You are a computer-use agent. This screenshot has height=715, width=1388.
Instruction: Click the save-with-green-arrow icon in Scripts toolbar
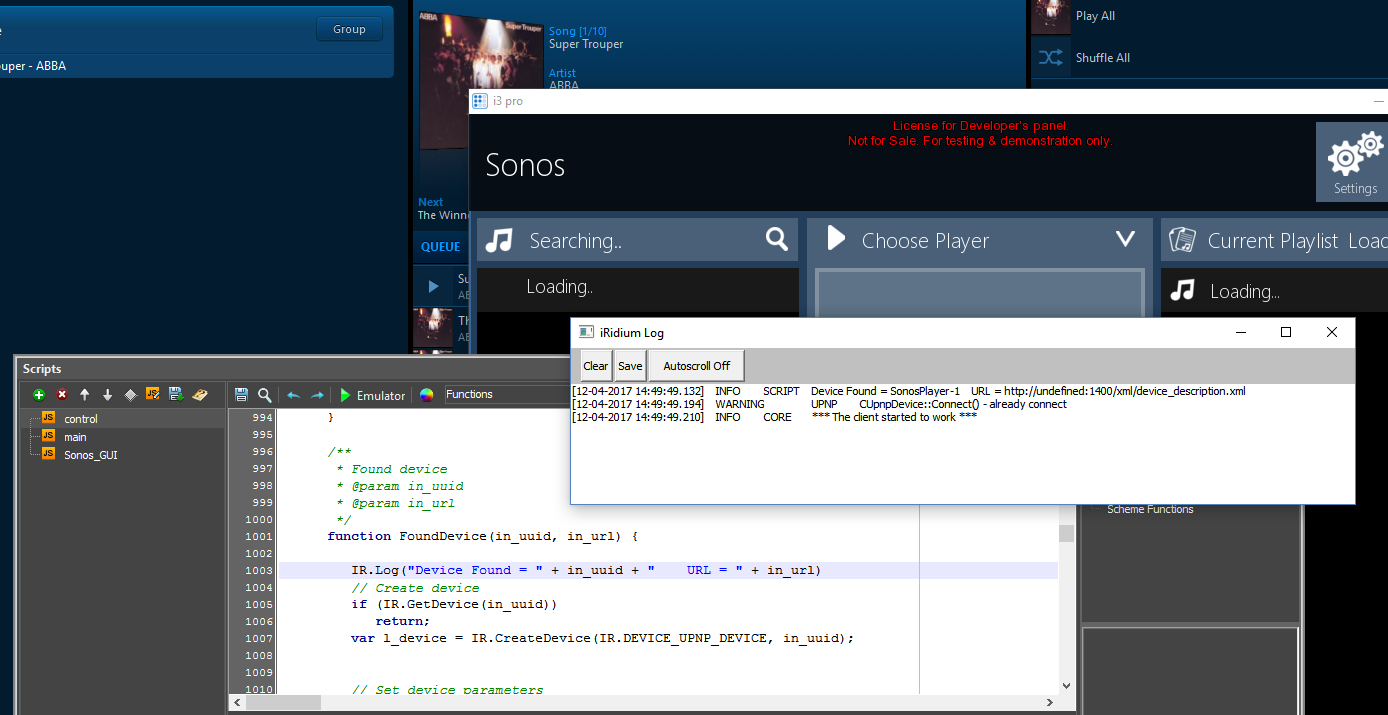pyautogui.click(x=176, y=395)
